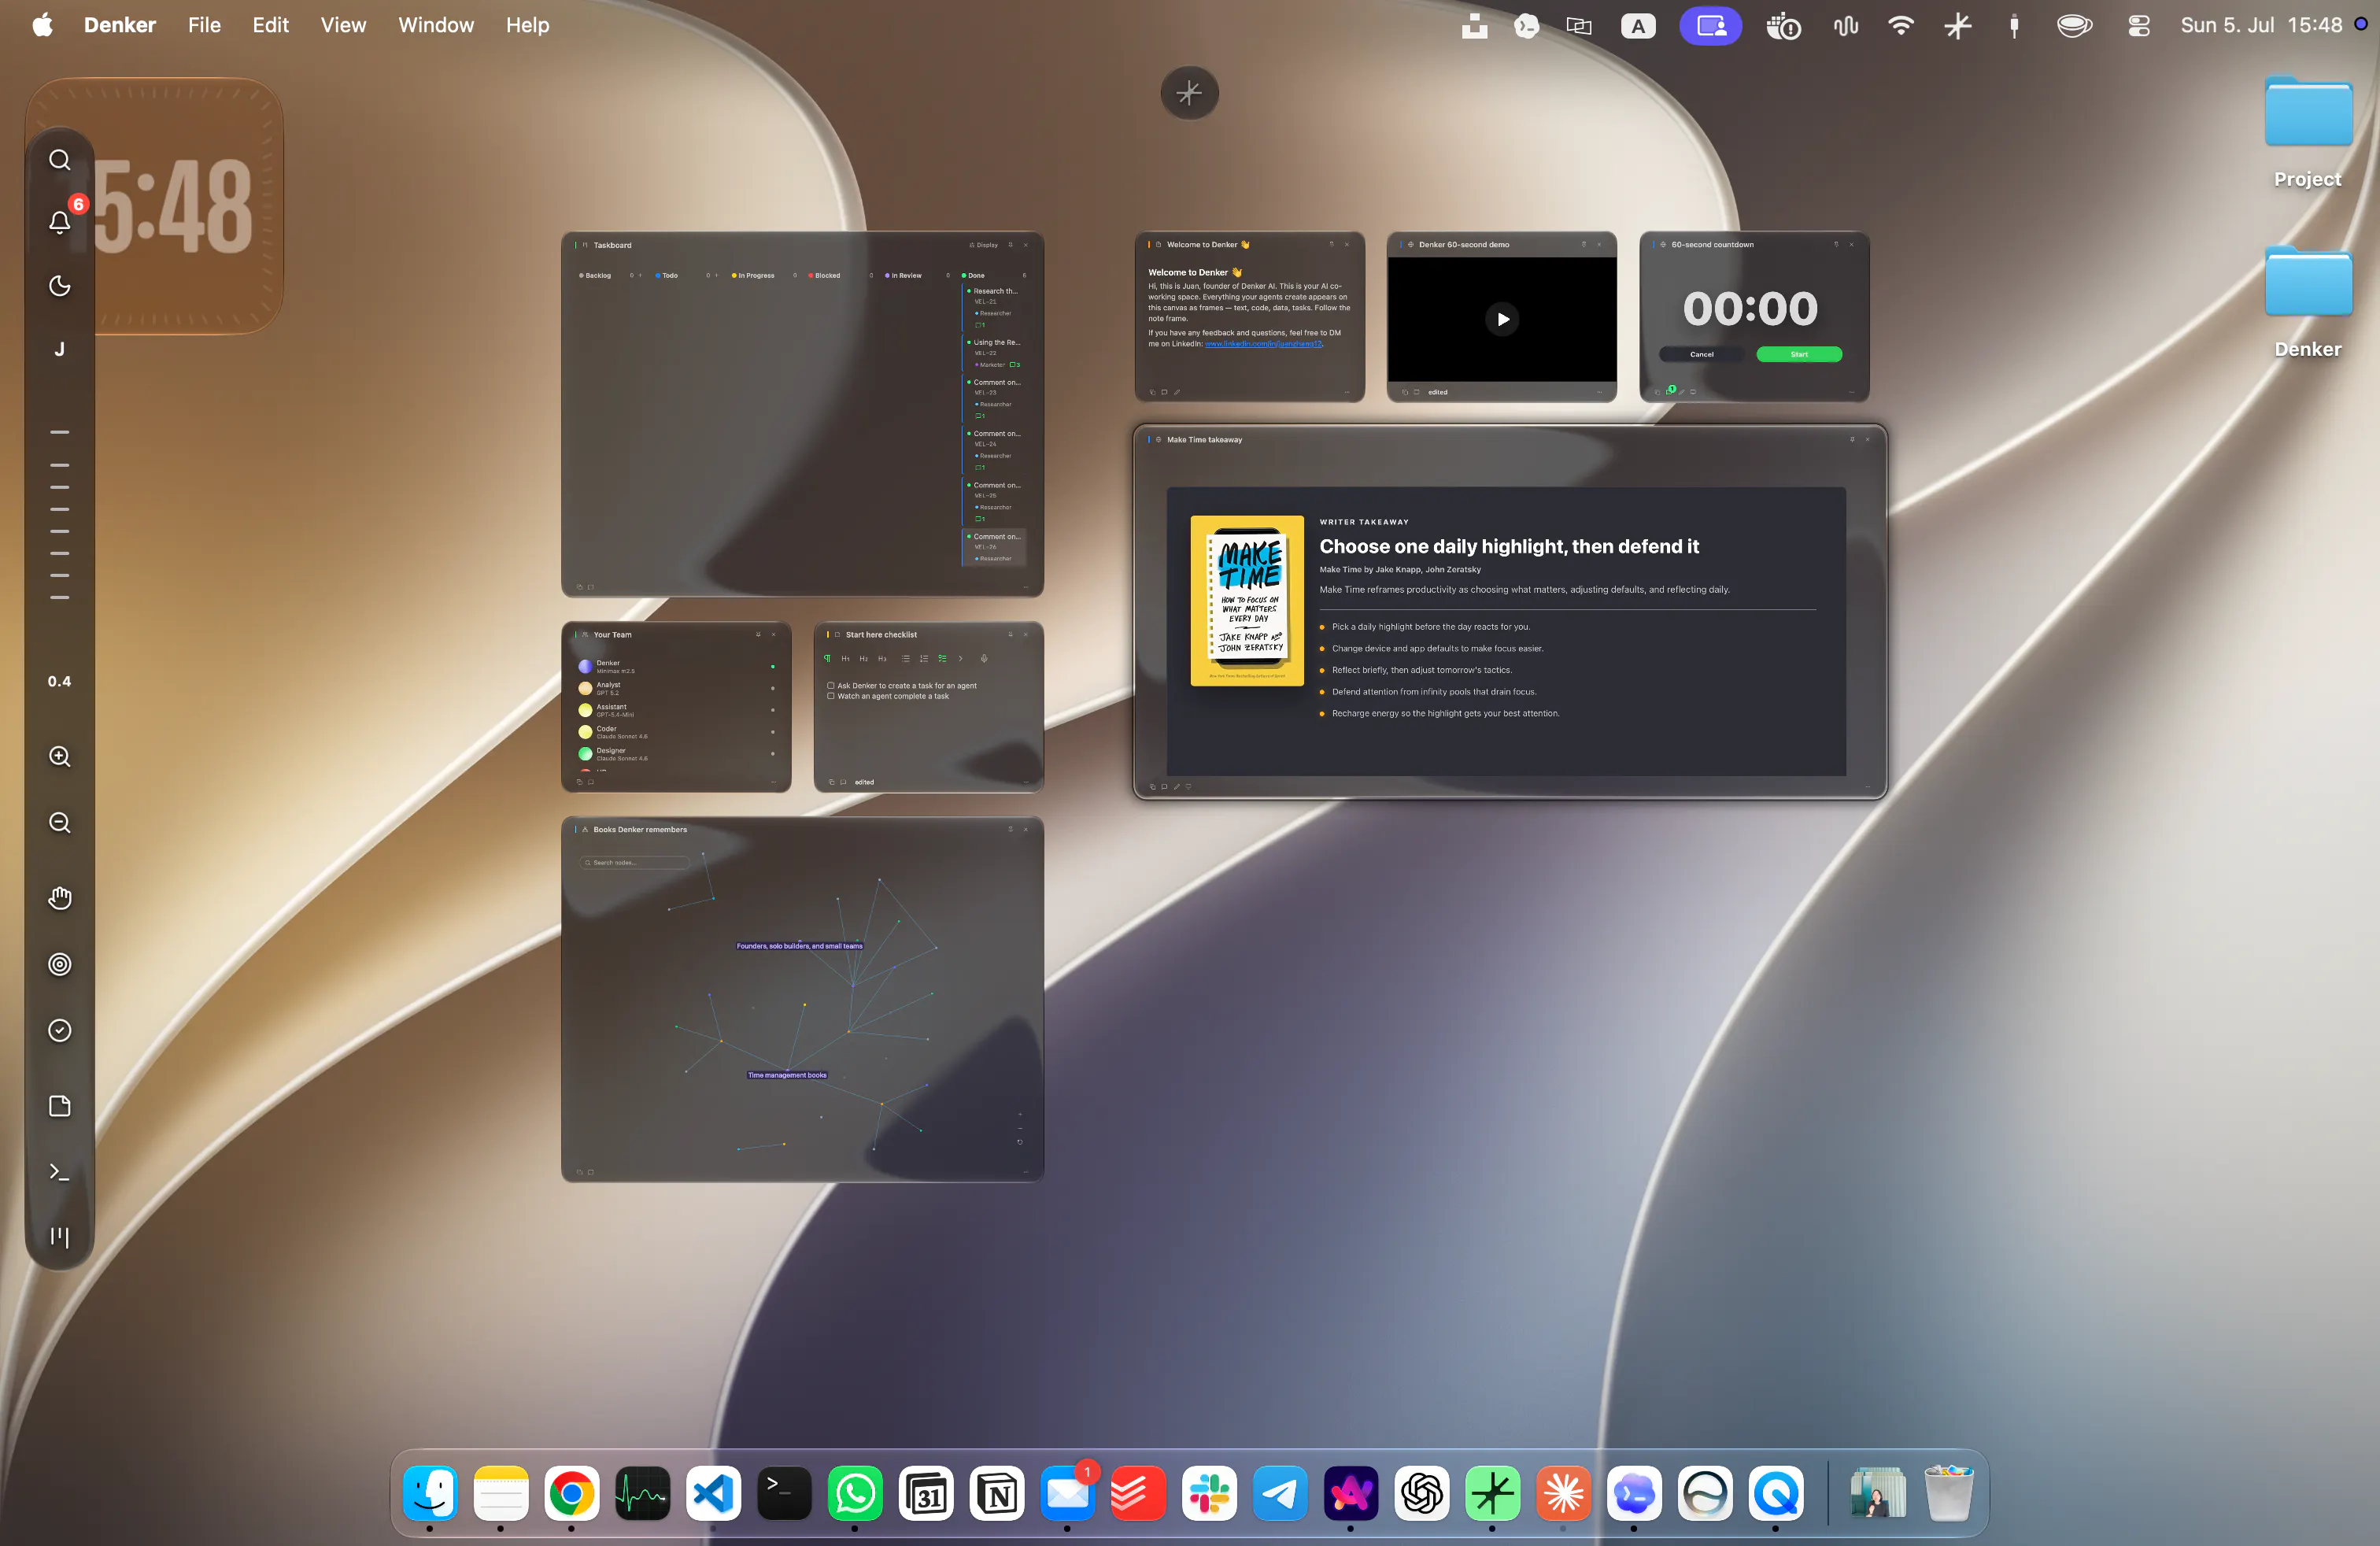The height and width of the screenshot is (1546, 2380).
Task: Apply Heading 2 in checklist toolbar
Action: coord(863,658)
